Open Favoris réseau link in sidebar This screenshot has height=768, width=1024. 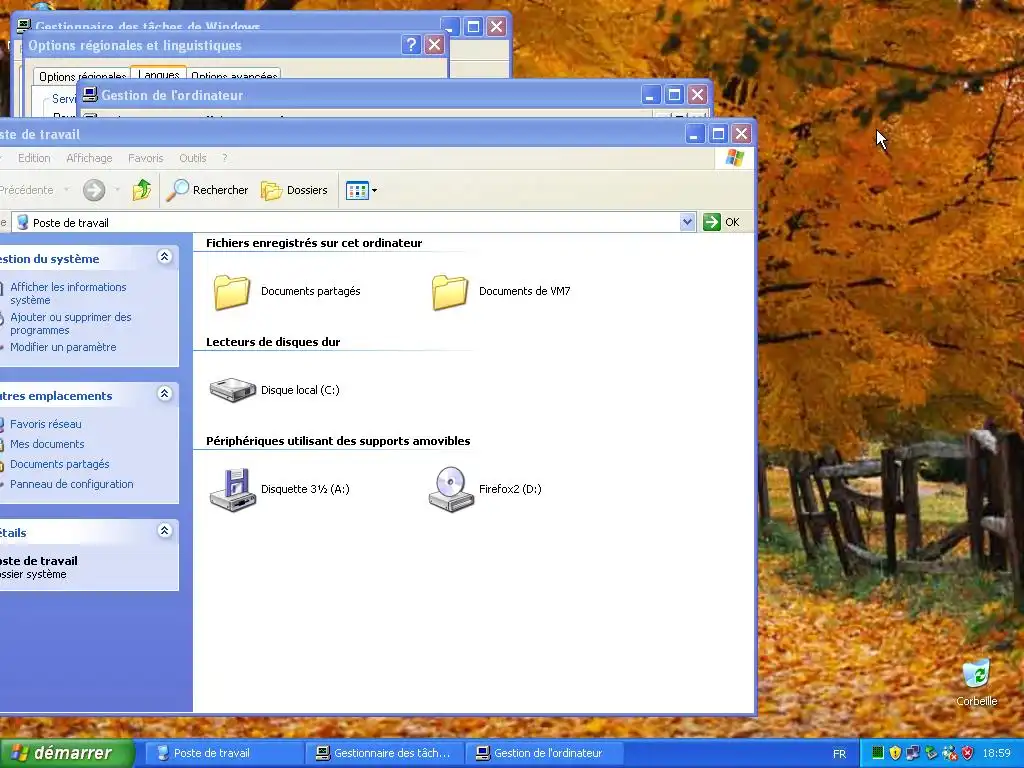tap(46, 424)
